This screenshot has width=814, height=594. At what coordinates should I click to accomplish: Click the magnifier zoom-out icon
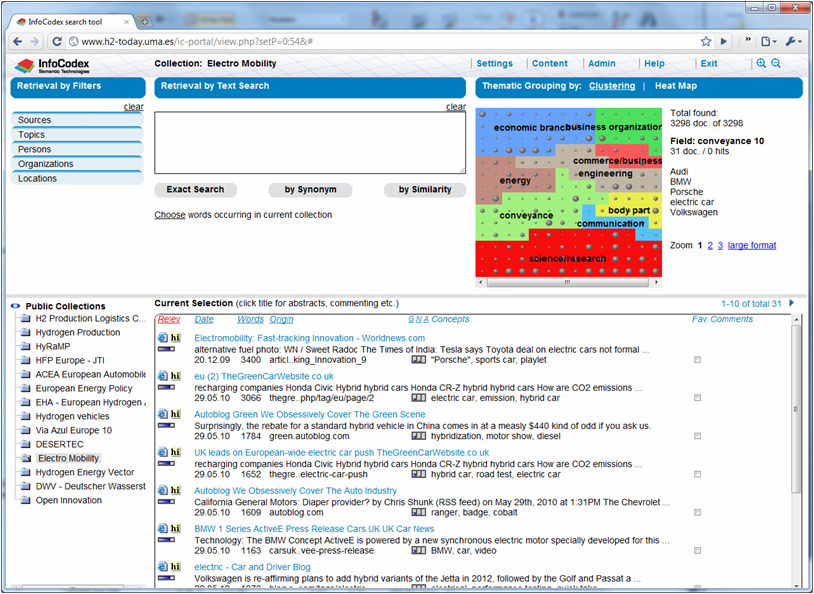[776, 63]
